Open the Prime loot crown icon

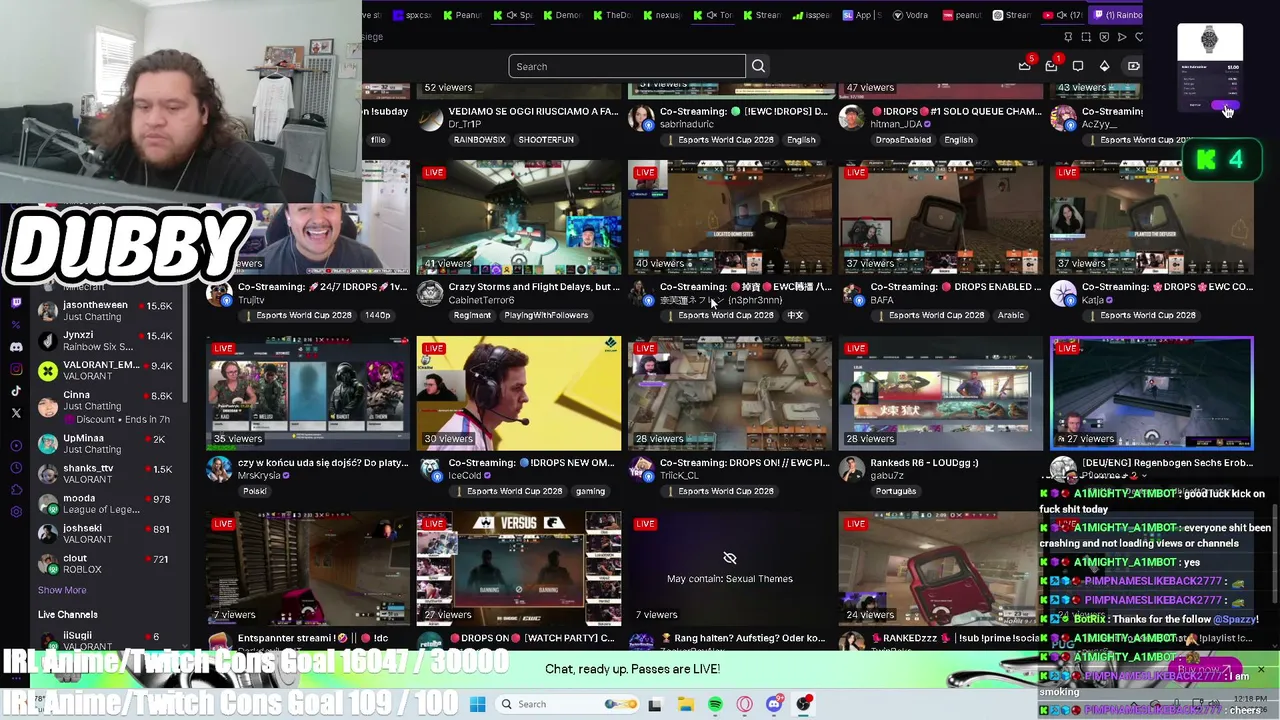coord(1024,66)
